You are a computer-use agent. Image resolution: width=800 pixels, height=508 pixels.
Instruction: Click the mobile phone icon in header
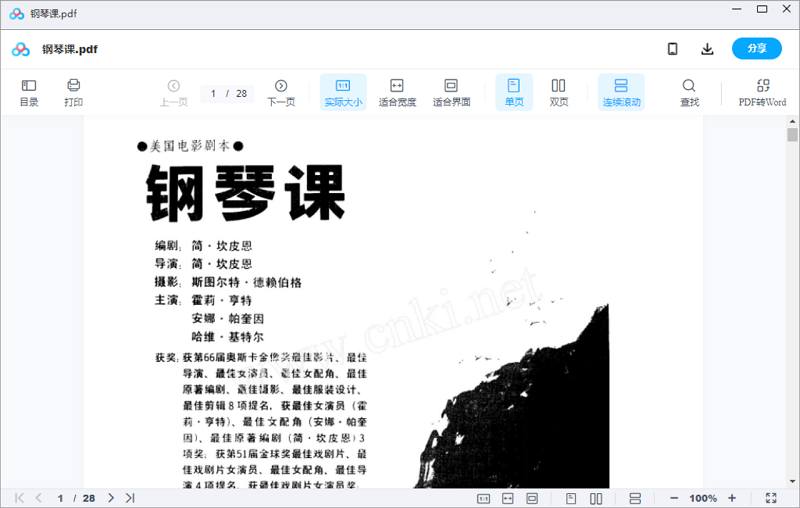[x=673, y=49]
